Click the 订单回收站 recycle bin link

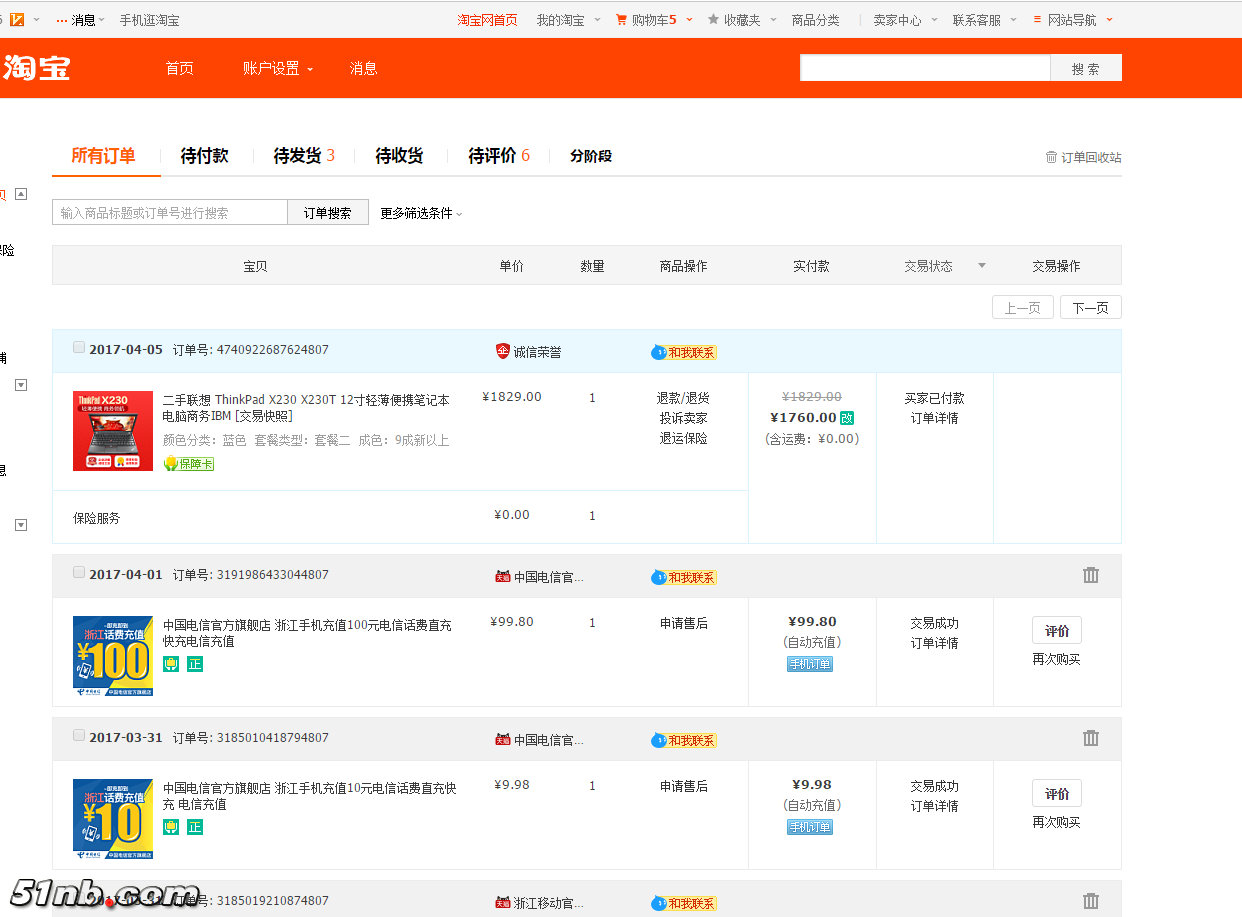pos(1083,157)
